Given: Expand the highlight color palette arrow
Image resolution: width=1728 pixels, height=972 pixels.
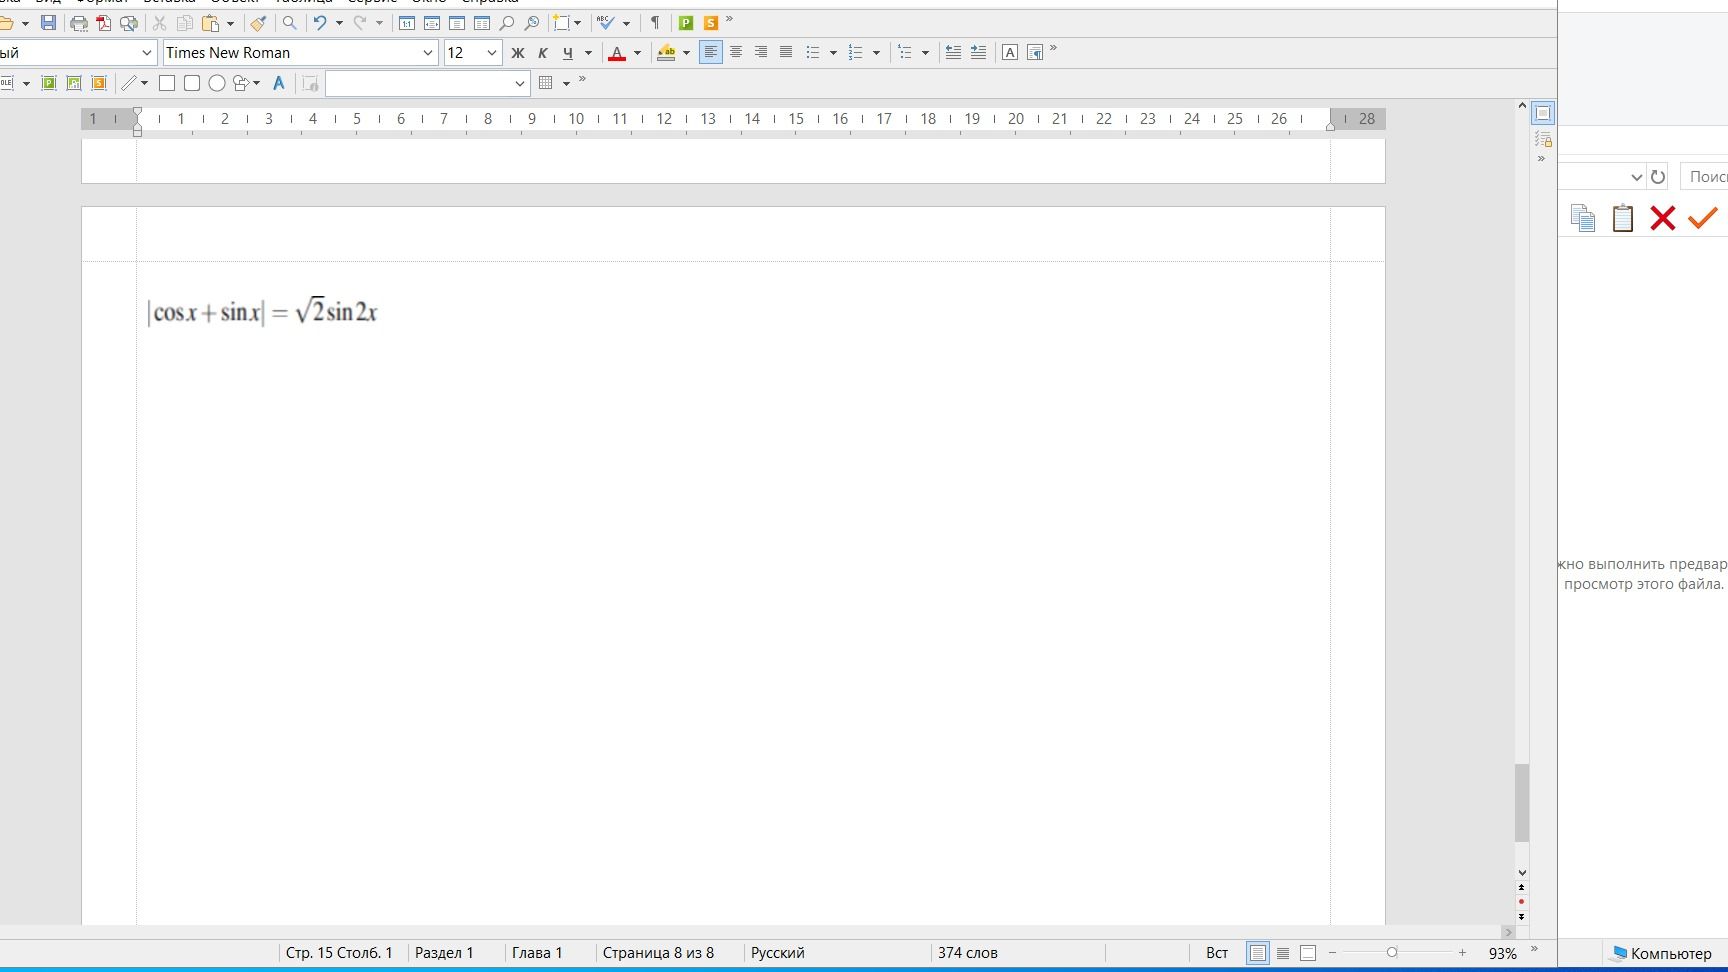Looking at the screenshot, I should 686,53.
